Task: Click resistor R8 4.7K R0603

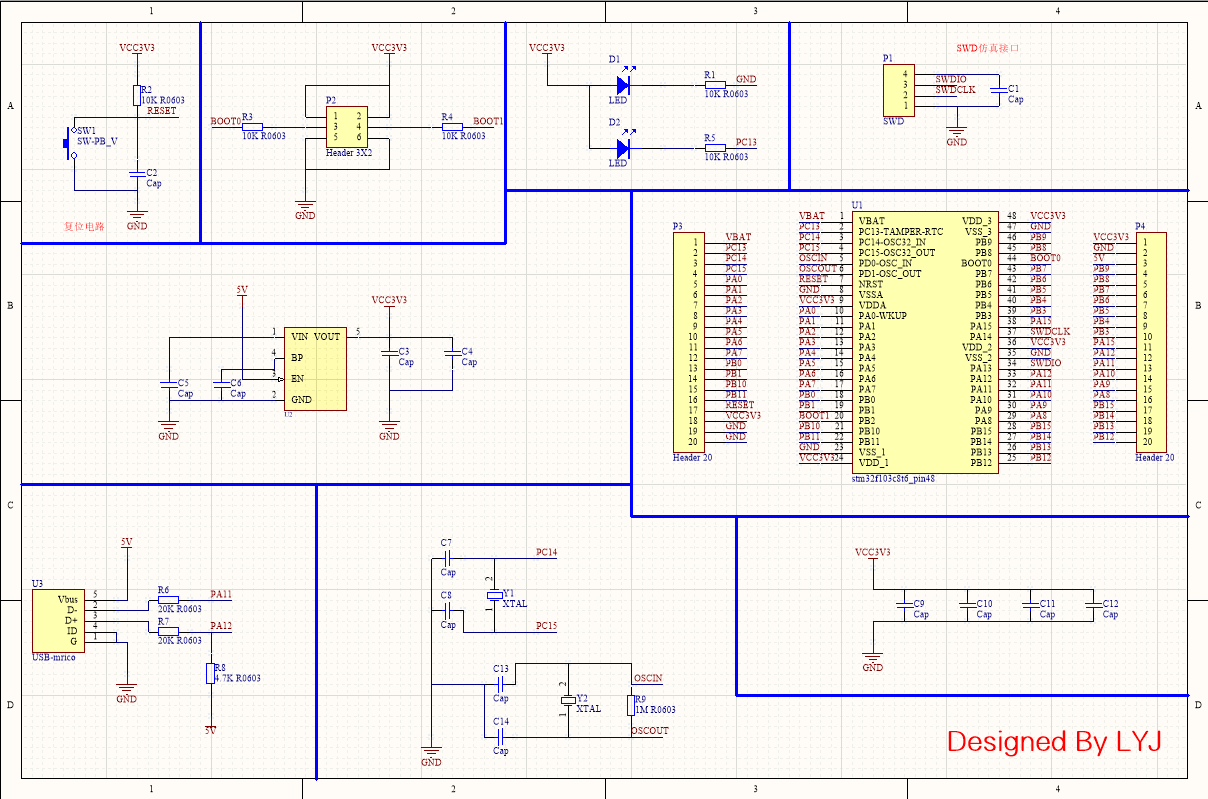Action: coord(210,674)
